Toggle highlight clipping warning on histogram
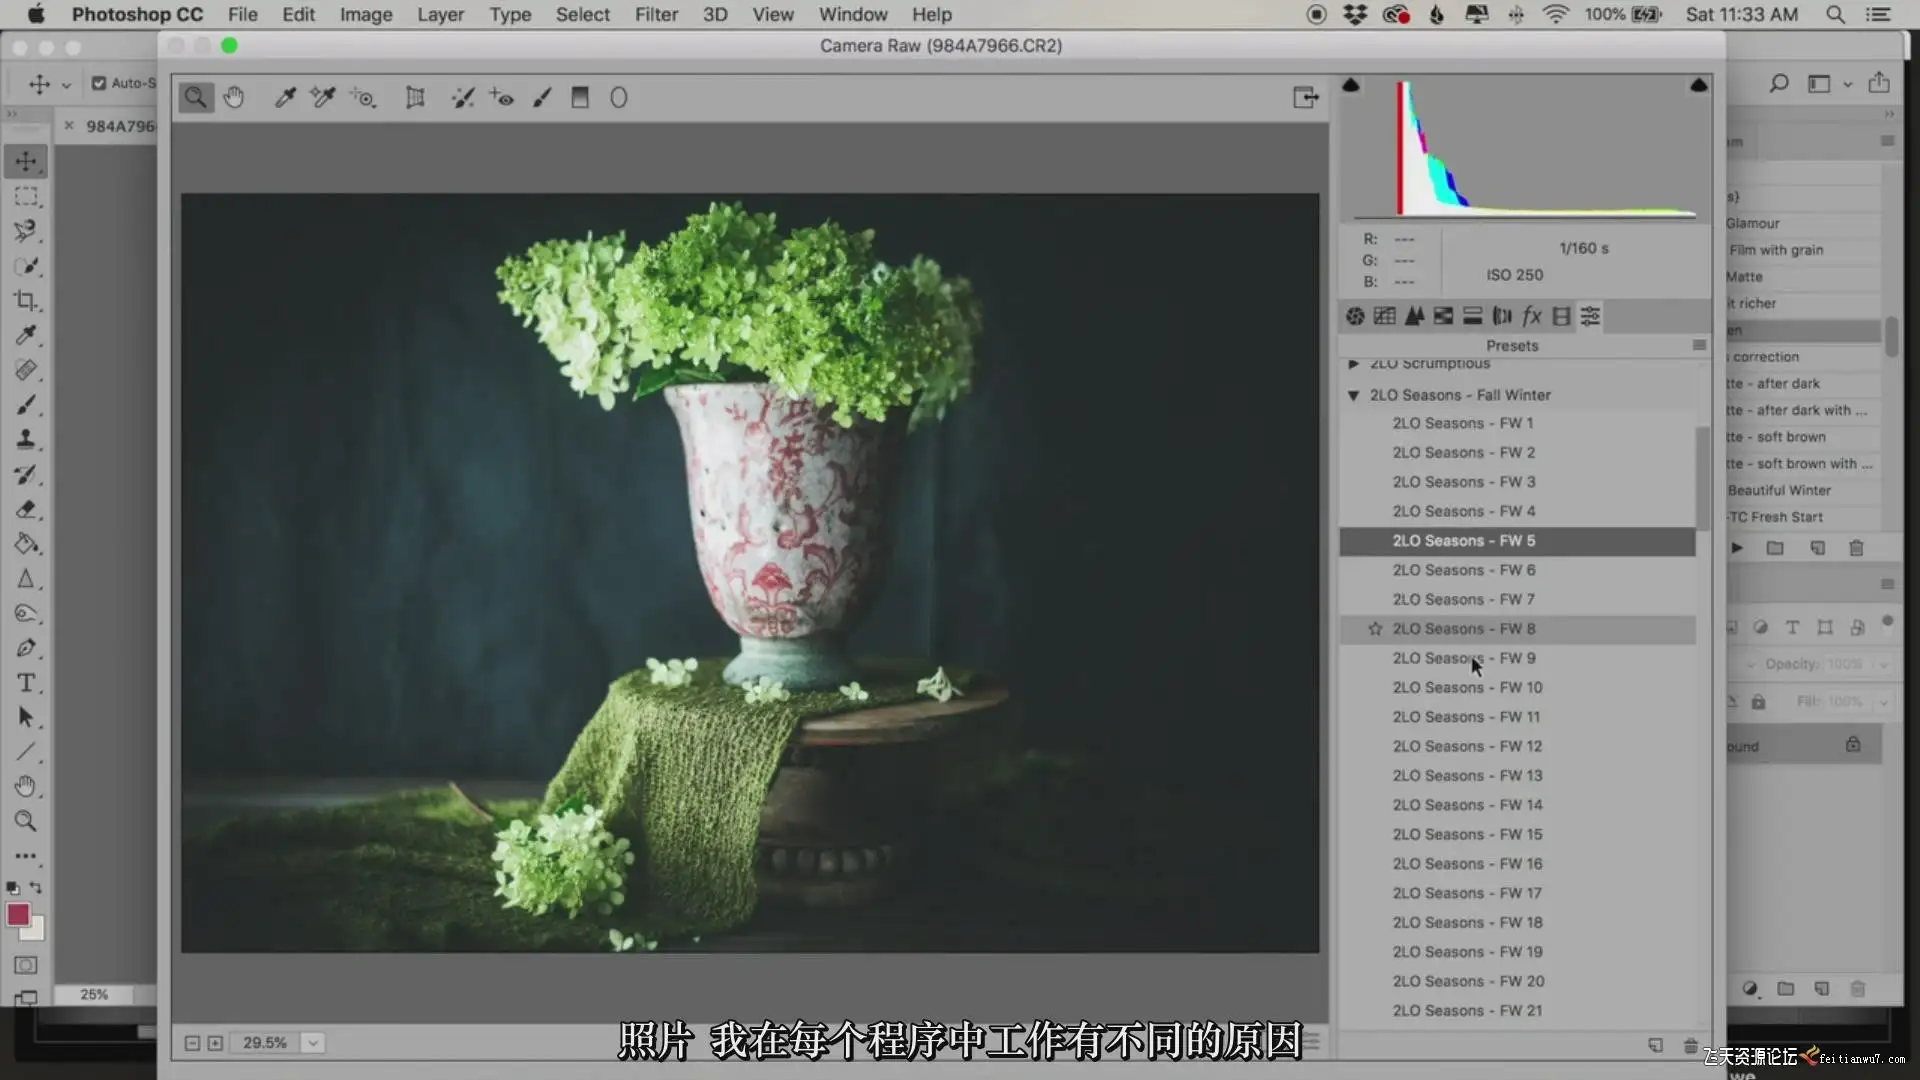Viewport: 1920px width, 1080px height. pyautogui.click(x=1698, y=85)
